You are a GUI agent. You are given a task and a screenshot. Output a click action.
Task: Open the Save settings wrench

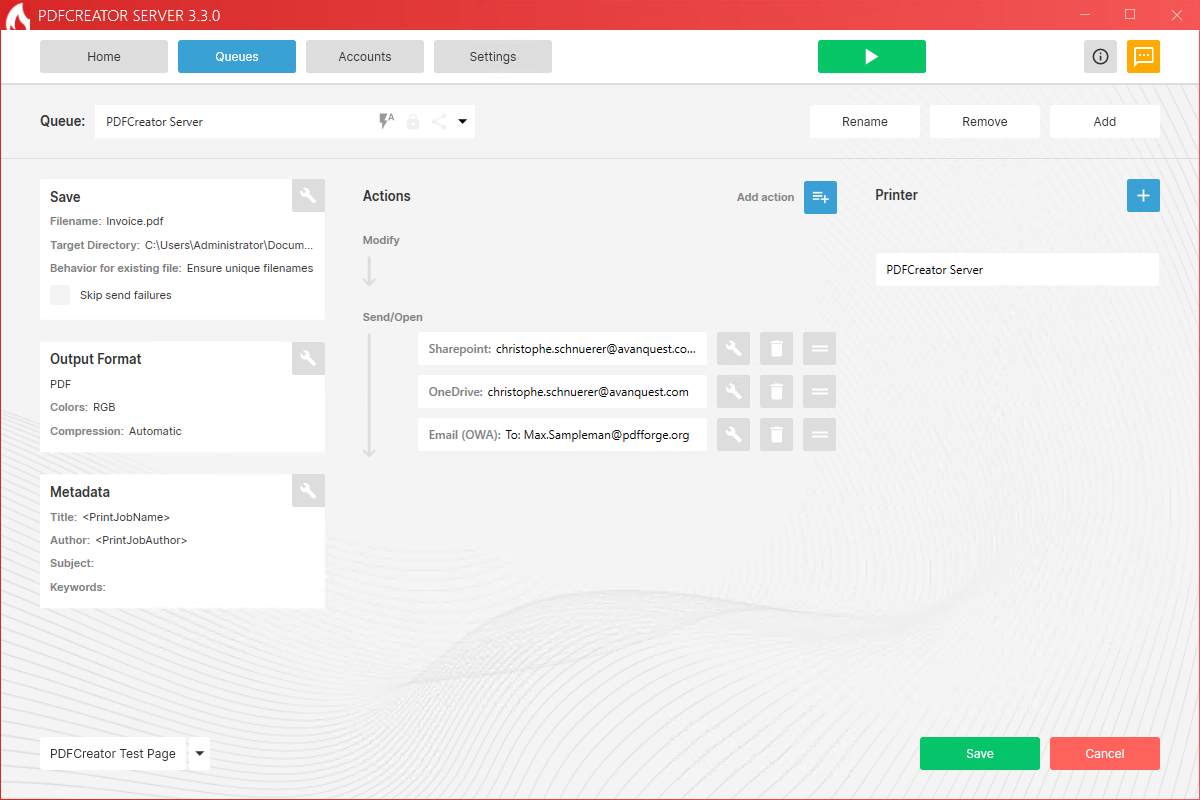pyautogui.click(x=308, y=195)
